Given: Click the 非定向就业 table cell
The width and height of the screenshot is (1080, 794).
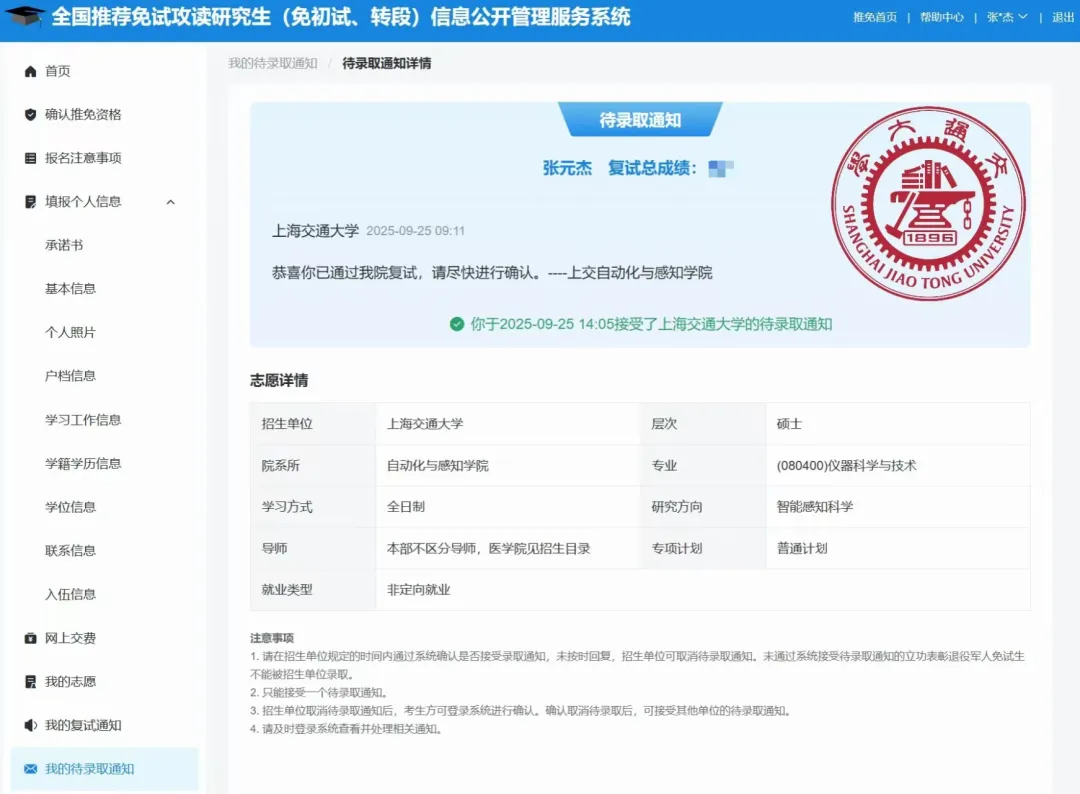Looking at the screenshot, I should [703, 589].
